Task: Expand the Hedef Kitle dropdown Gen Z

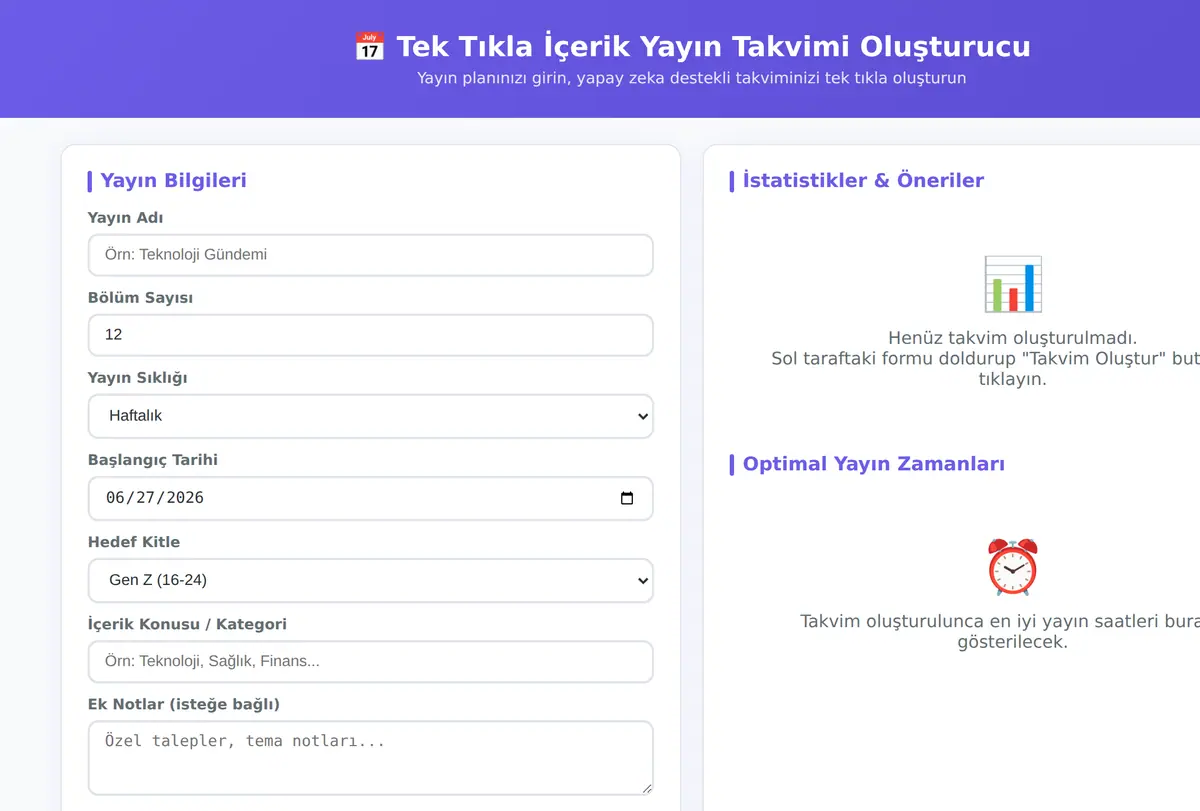Action: pos(371,580)
